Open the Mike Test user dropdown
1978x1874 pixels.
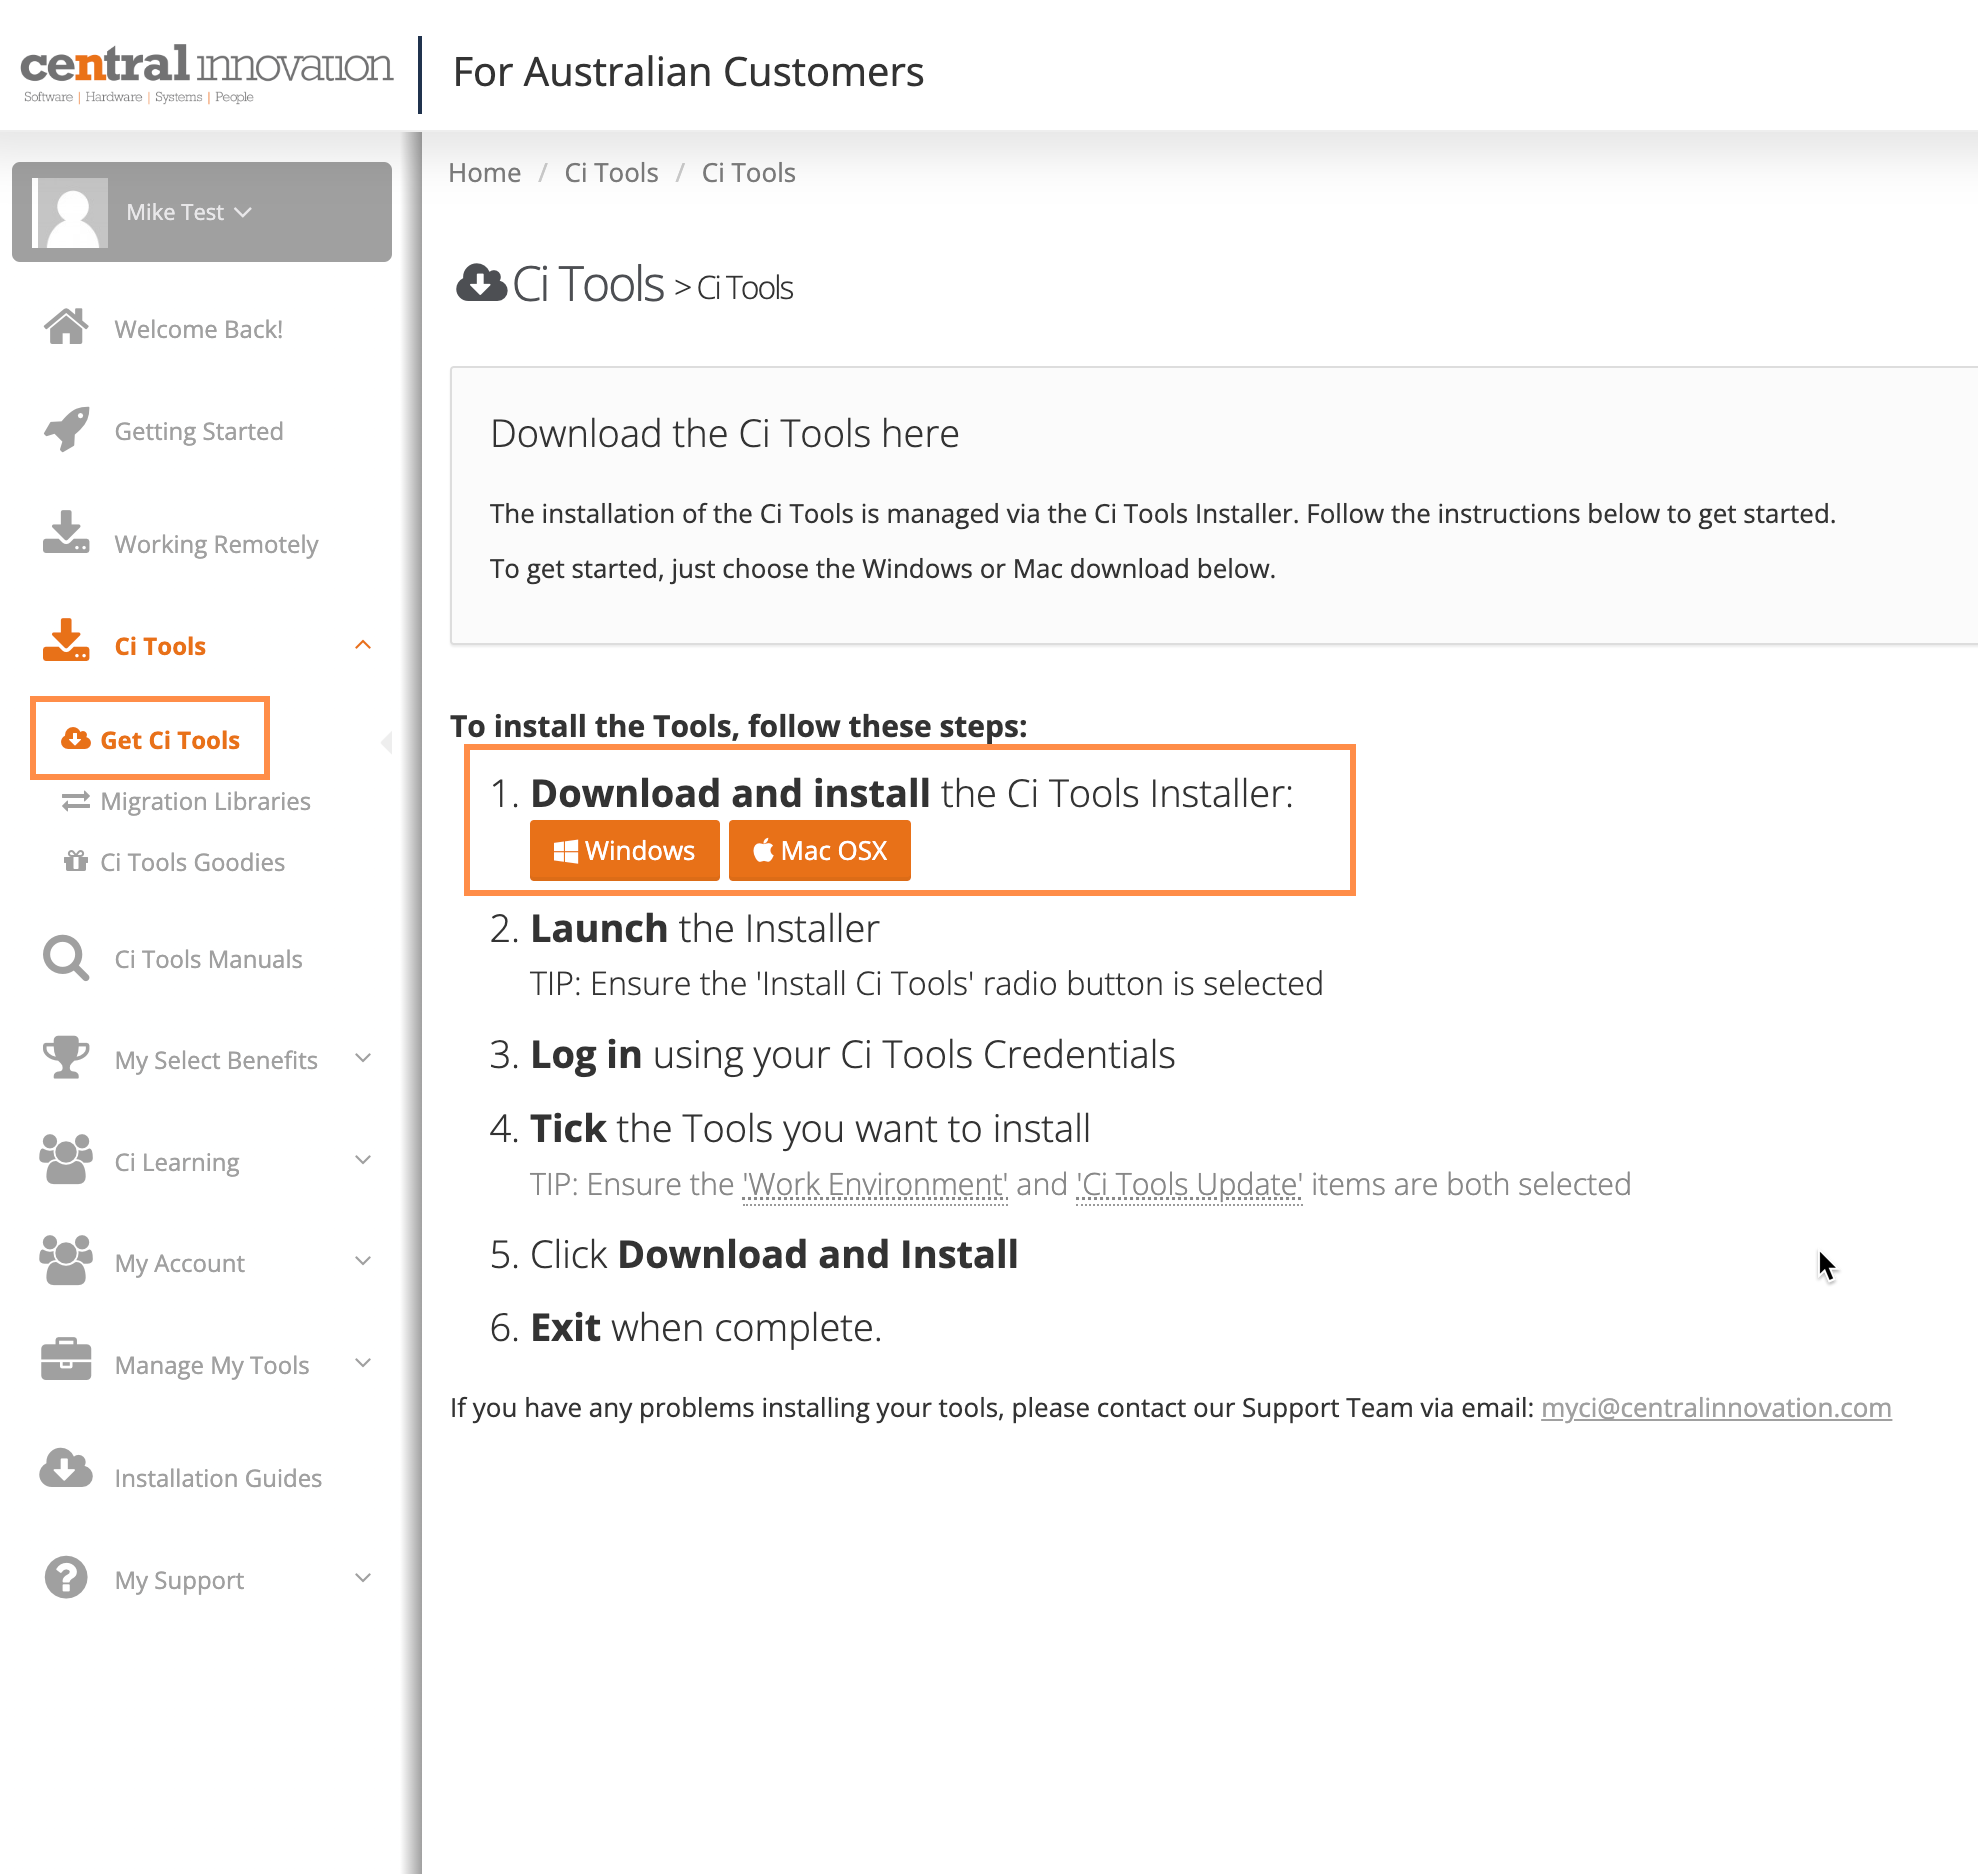[x=189, y=212]
